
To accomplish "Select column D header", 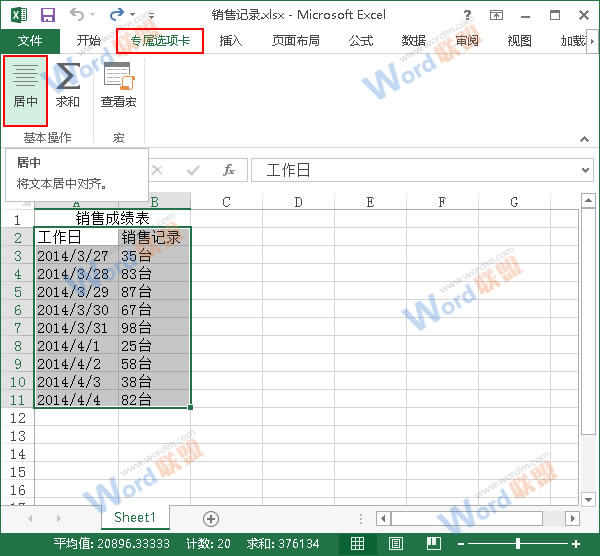I will (x=298, y=202).
